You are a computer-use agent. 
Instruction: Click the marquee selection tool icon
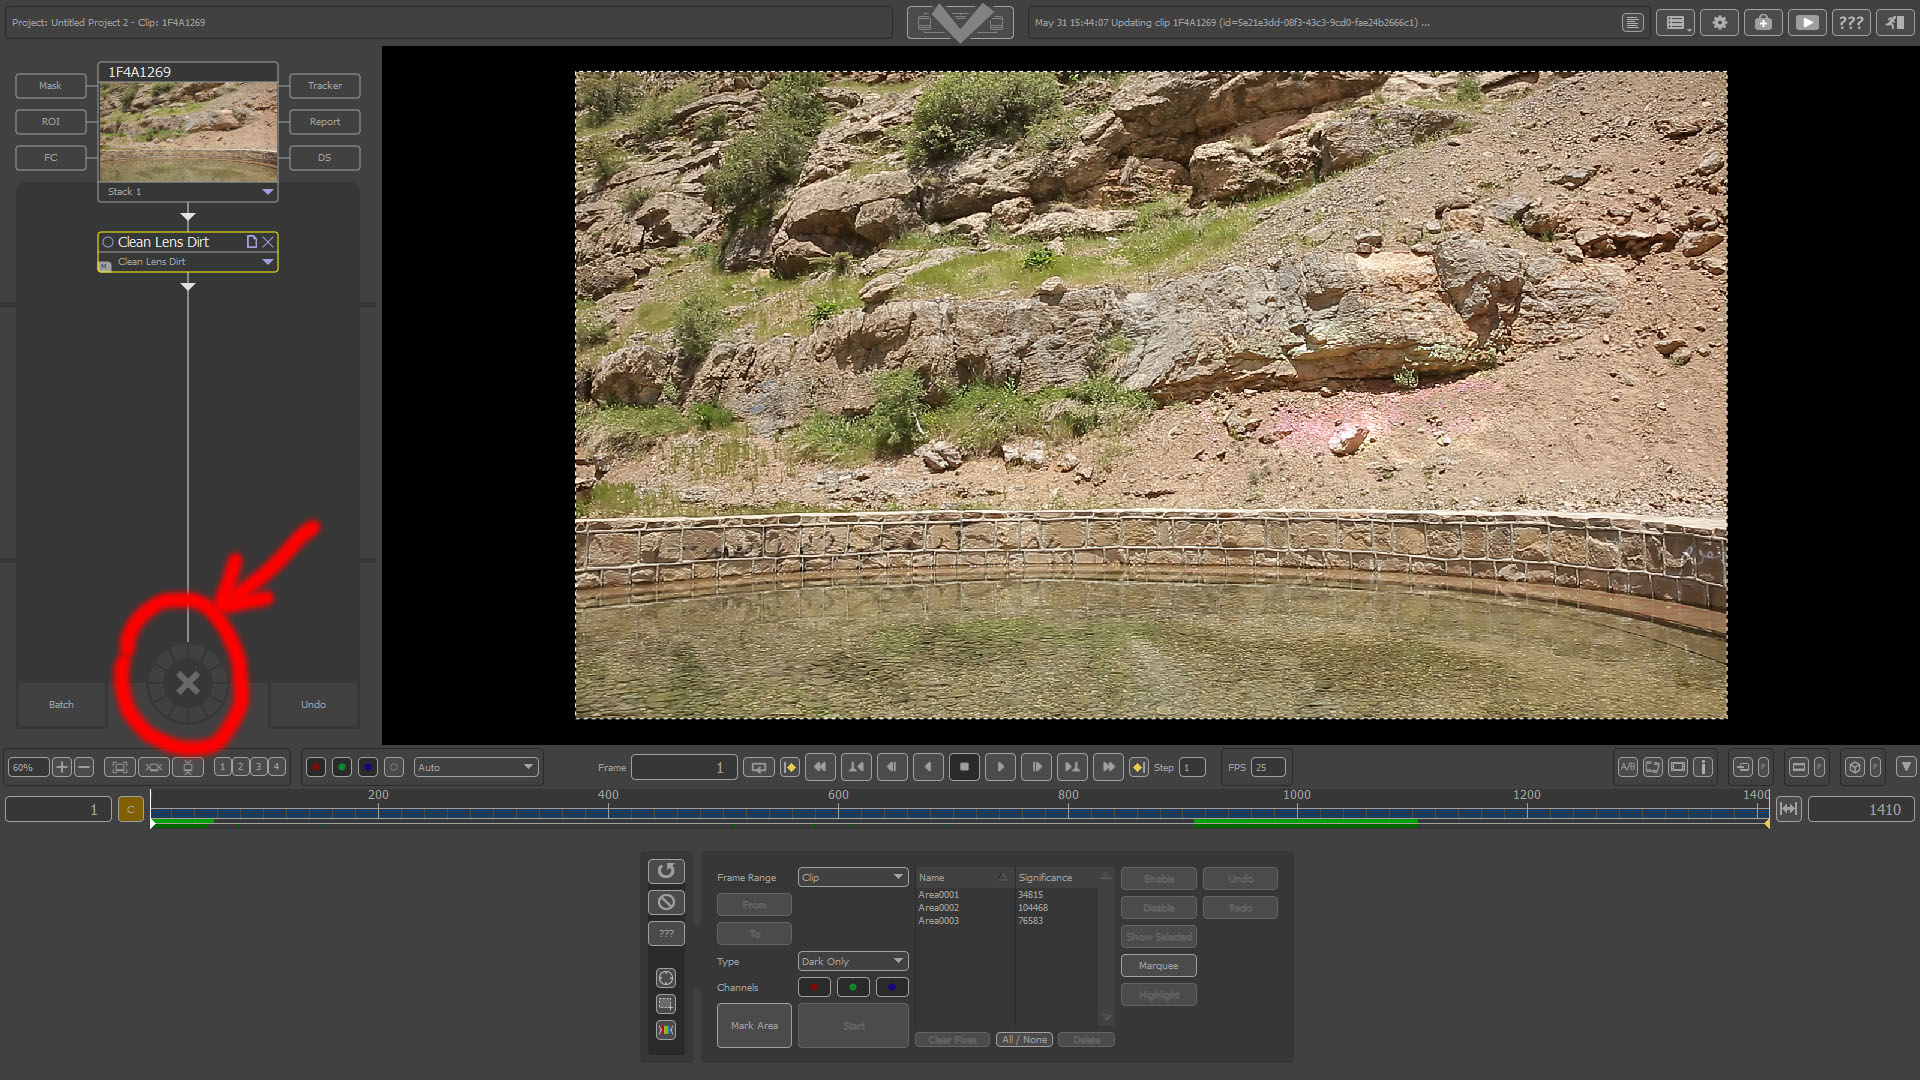click(666, 1004)
